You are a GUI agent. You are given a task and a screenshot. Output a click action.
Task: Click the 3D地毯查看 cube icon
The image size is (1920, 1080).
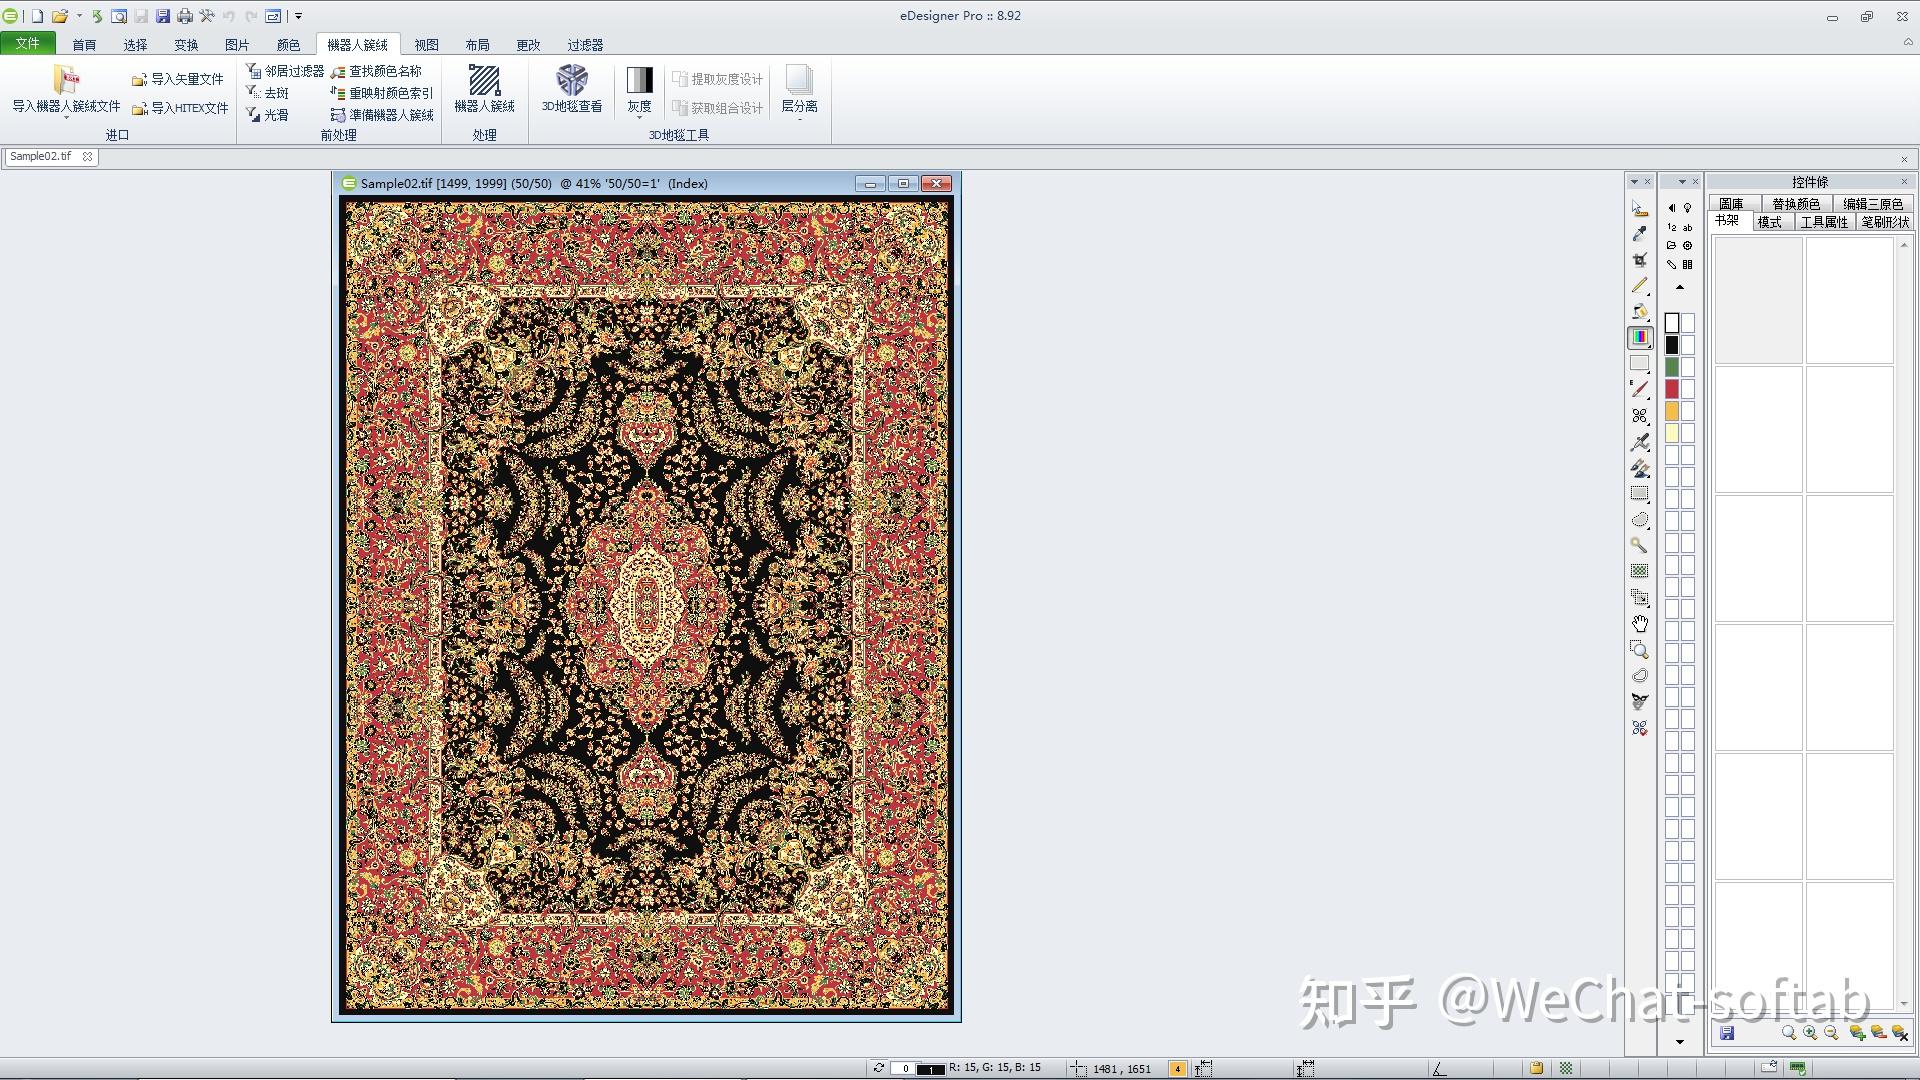(x=572, y=81)
